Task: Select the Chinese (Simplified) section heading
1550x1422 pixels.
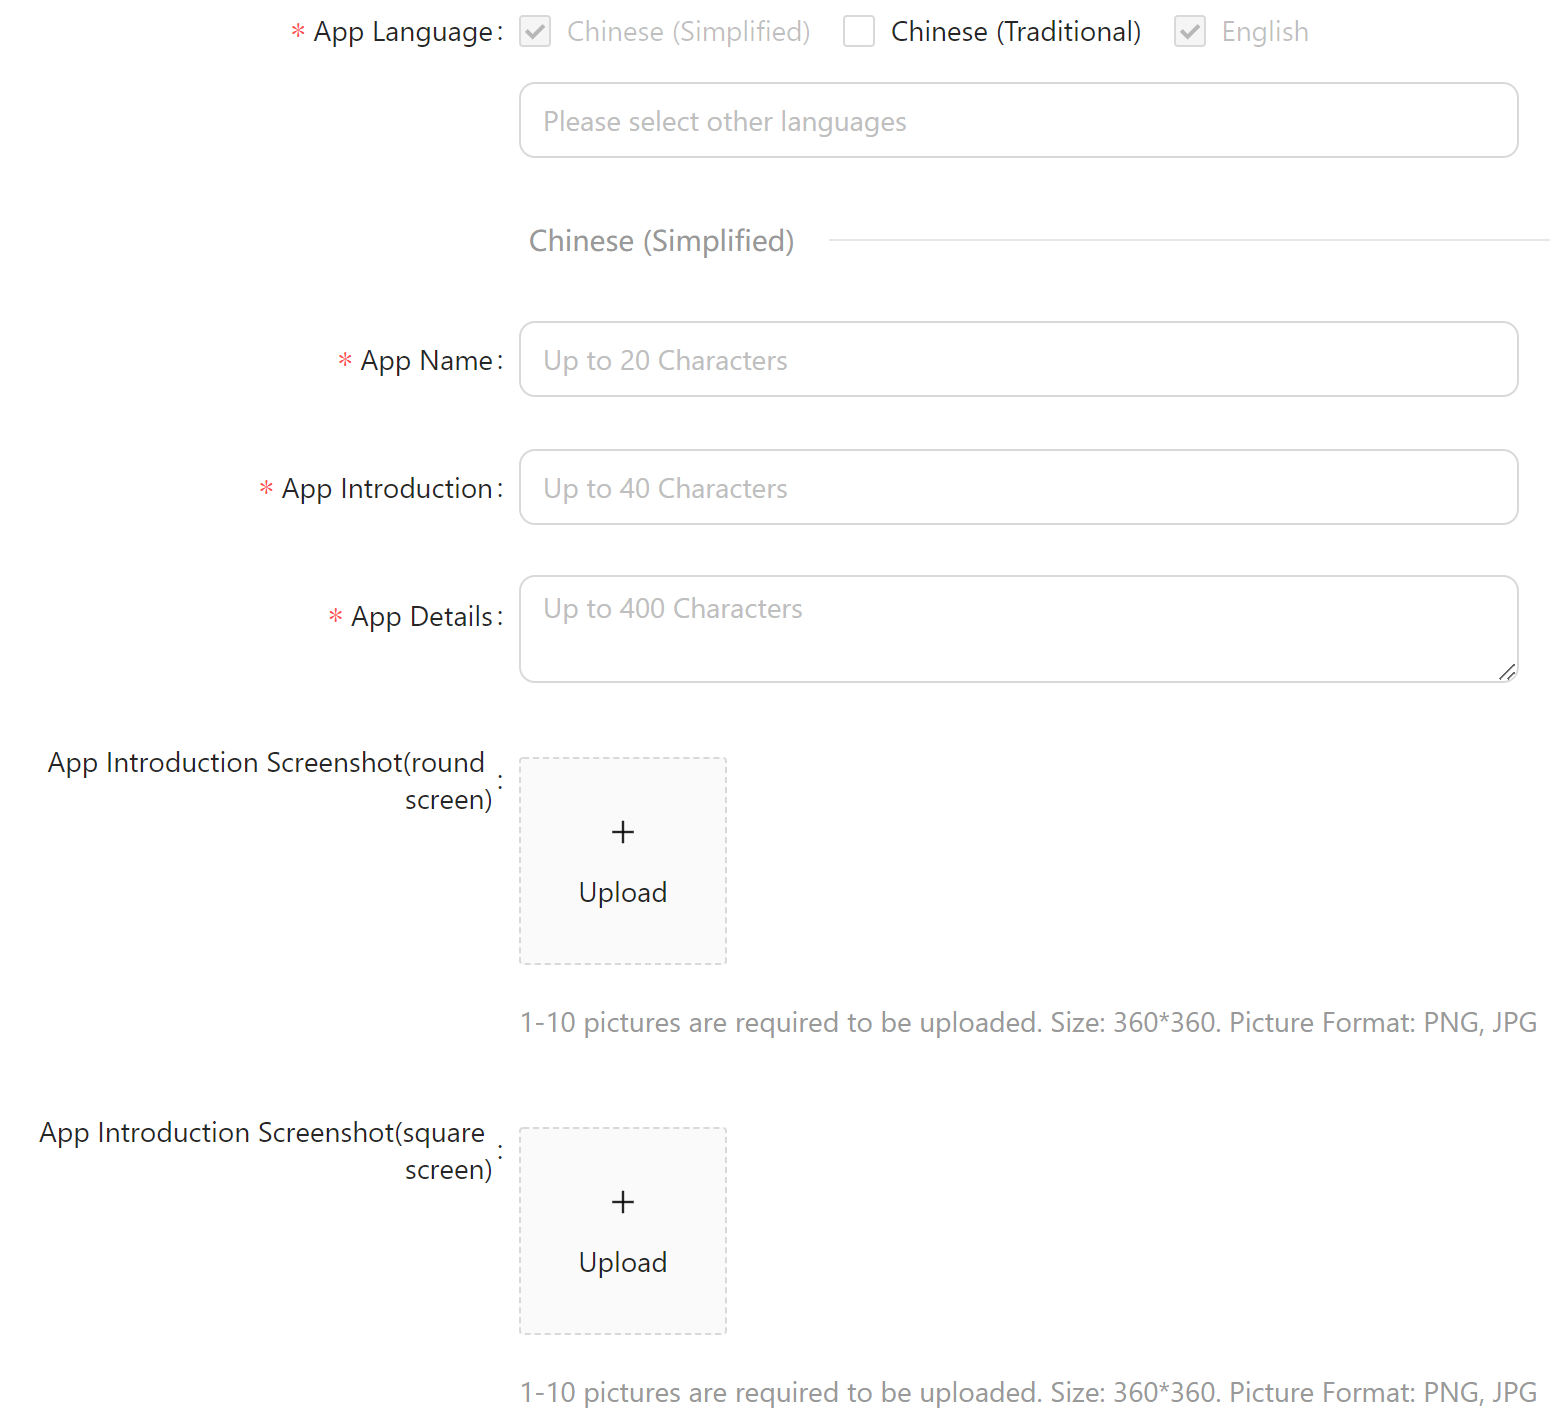Action: coord(661,241)
